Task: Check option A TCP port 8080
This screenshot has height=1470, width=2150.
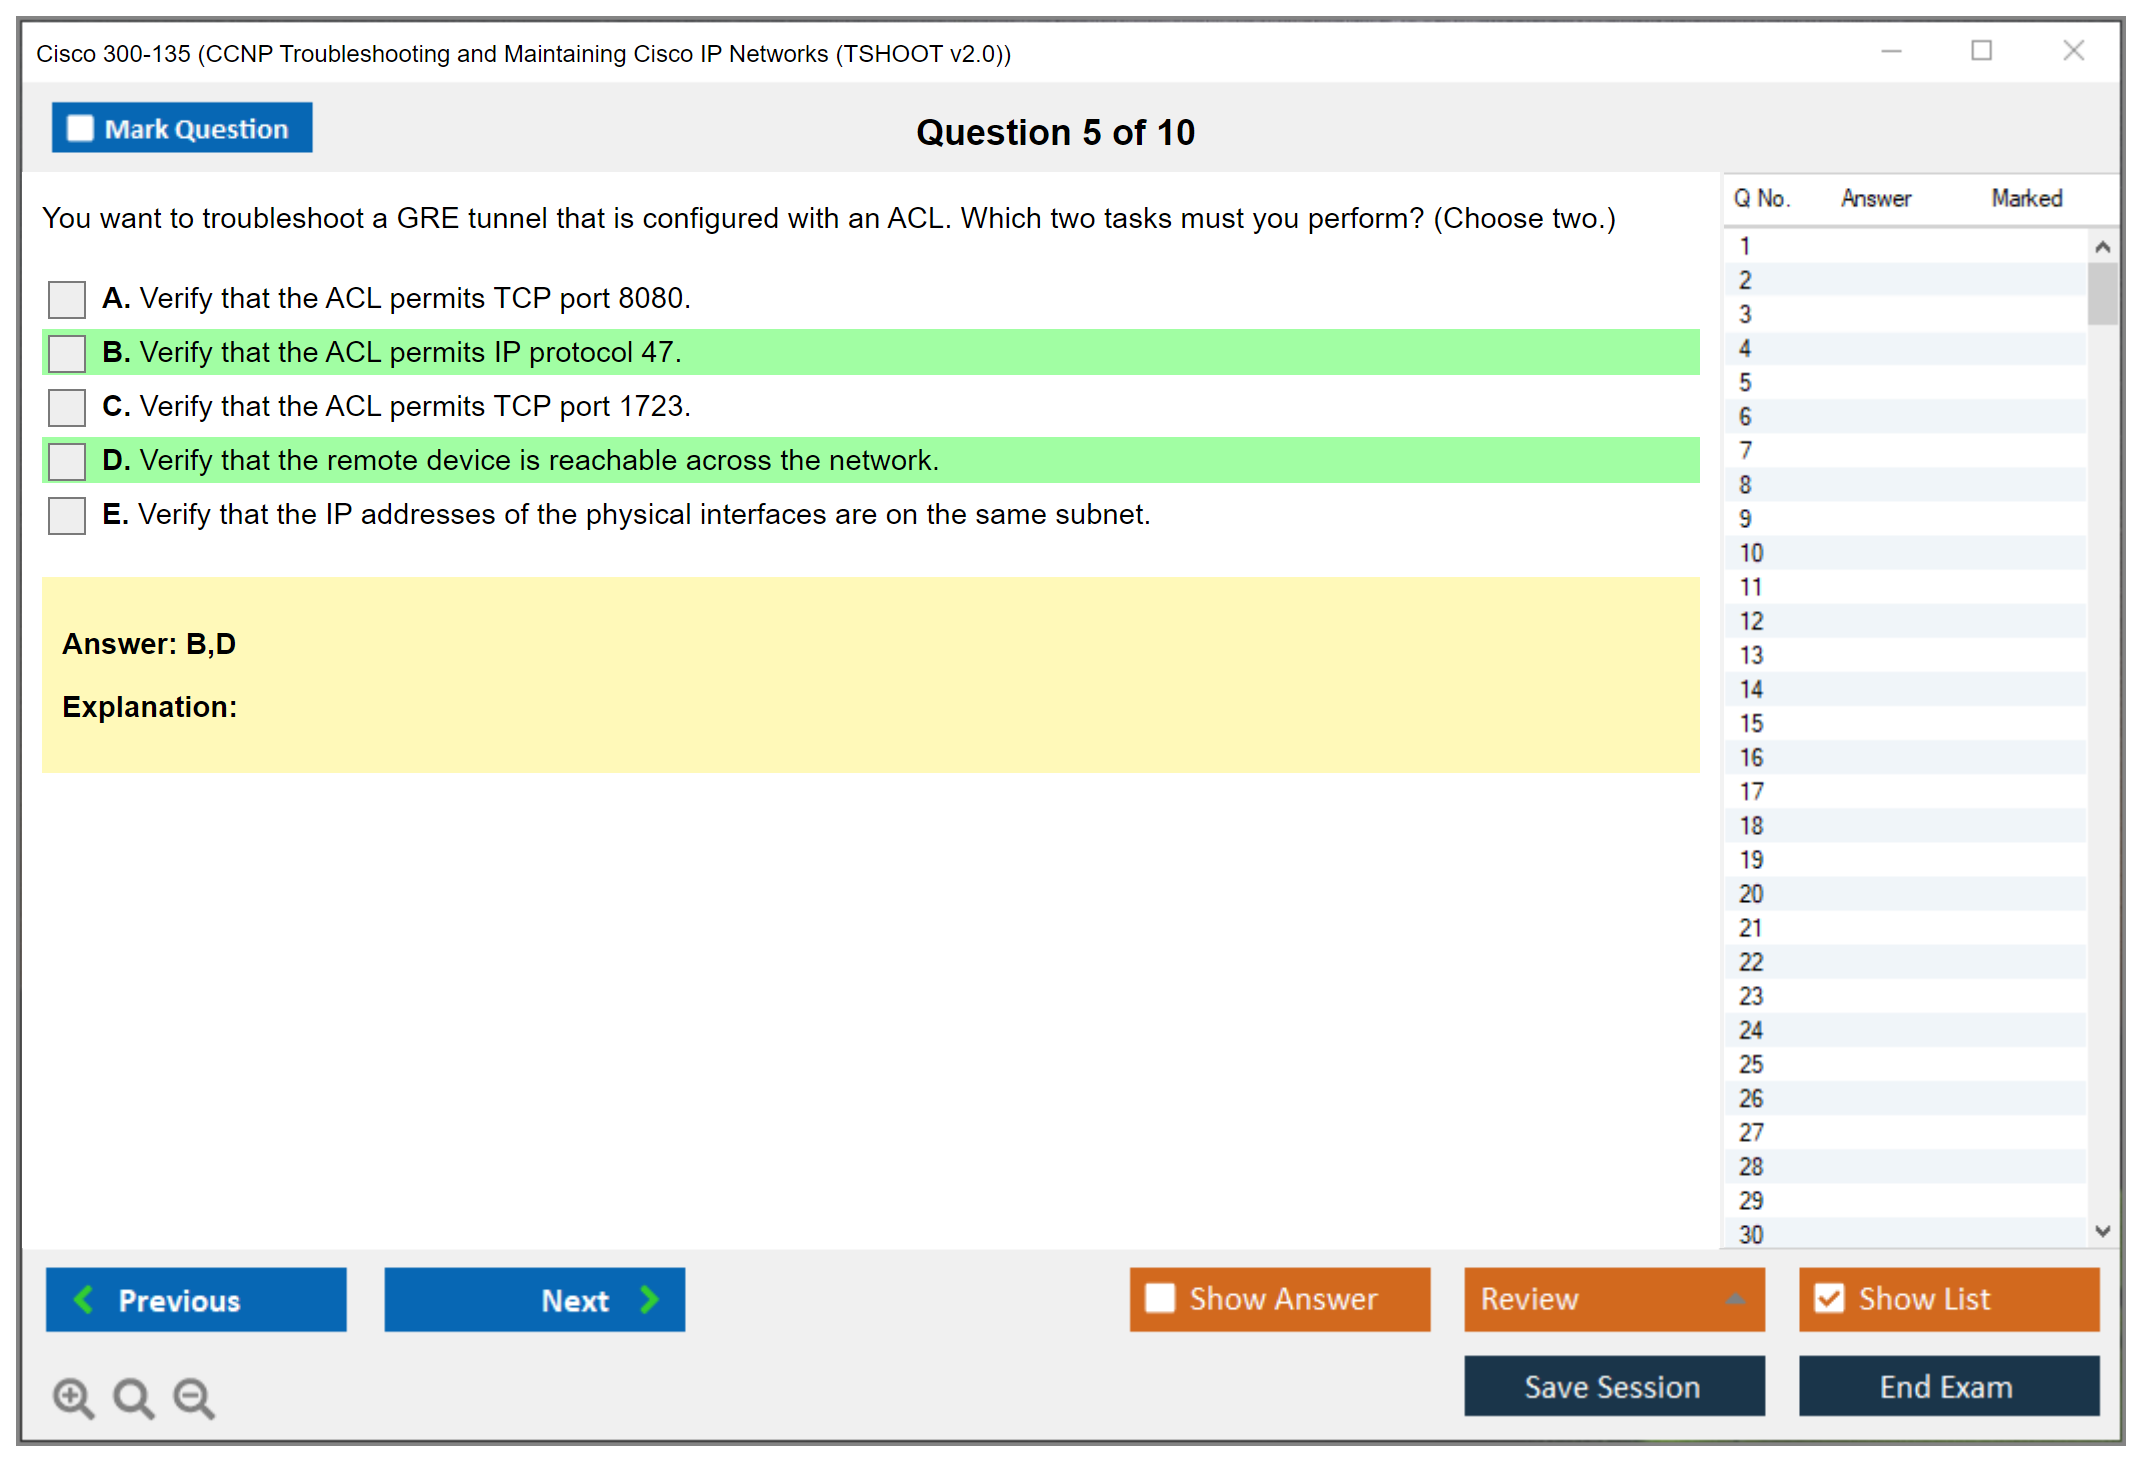Action: tap(67, 299)
